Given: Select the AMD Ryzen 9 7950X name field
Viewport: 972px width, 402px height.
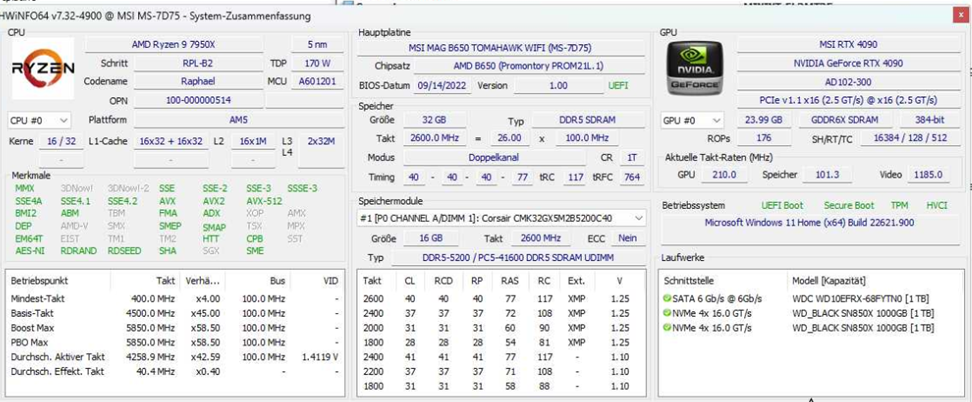Looking at the screenshot, I should (x=174, y=45).
